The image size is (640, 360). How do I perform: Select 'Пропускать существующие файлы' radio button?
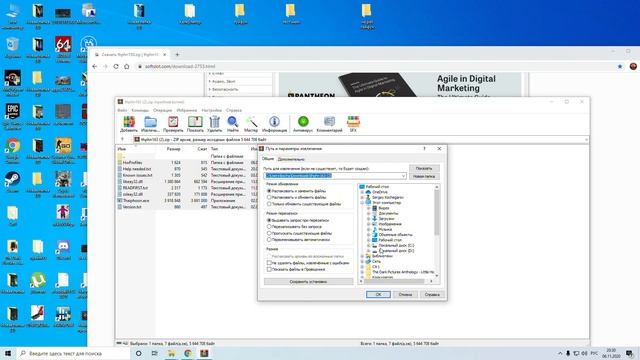[x=269, y=233]
